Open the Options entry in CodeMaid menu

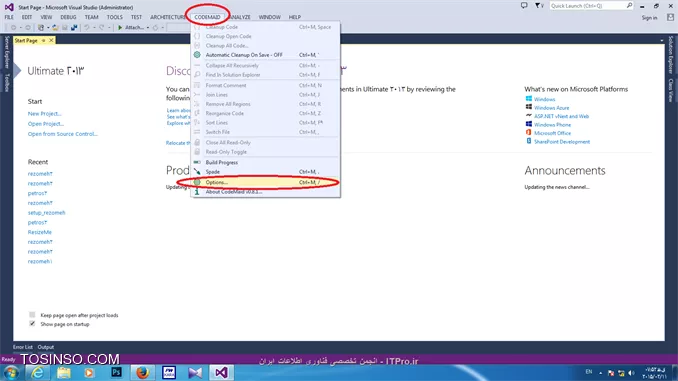(x=265, y=182)
